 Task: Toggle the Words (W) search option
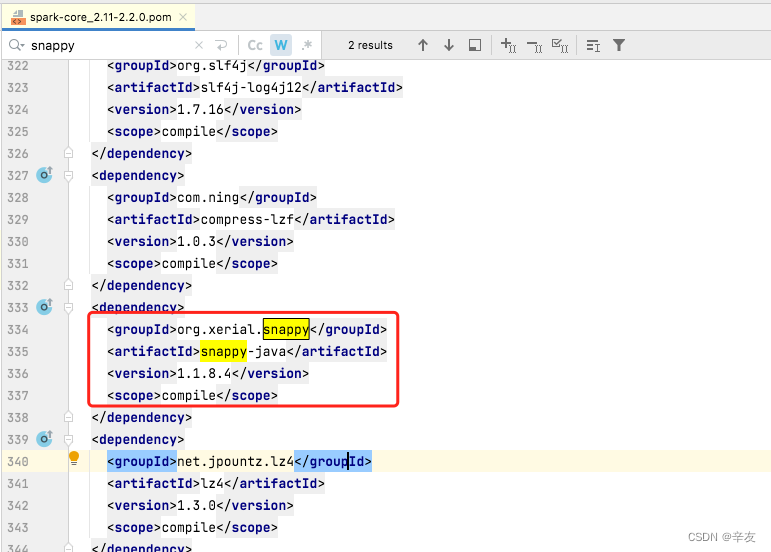tap(281, 45)
